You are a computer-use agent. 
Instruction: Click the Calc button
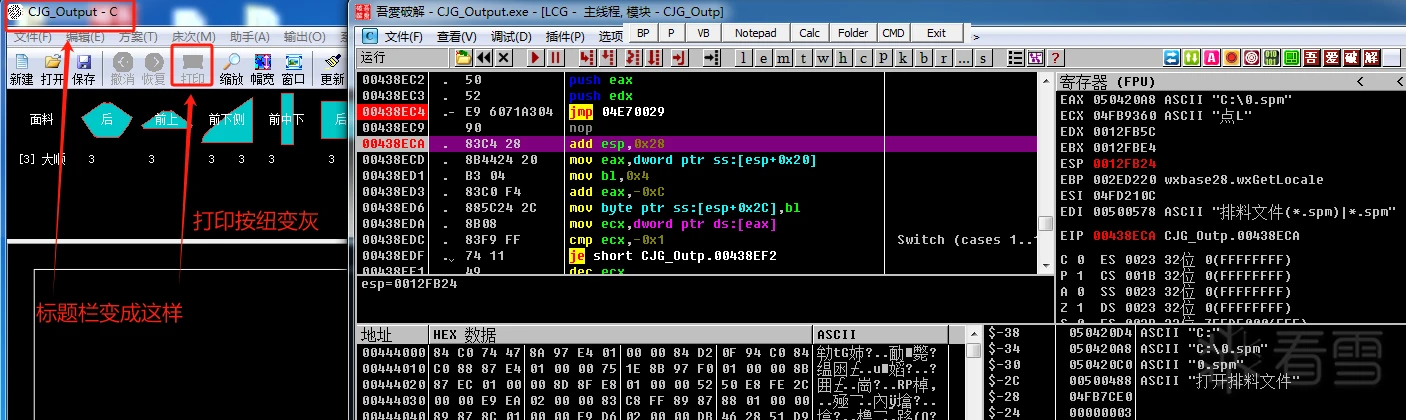809,33
